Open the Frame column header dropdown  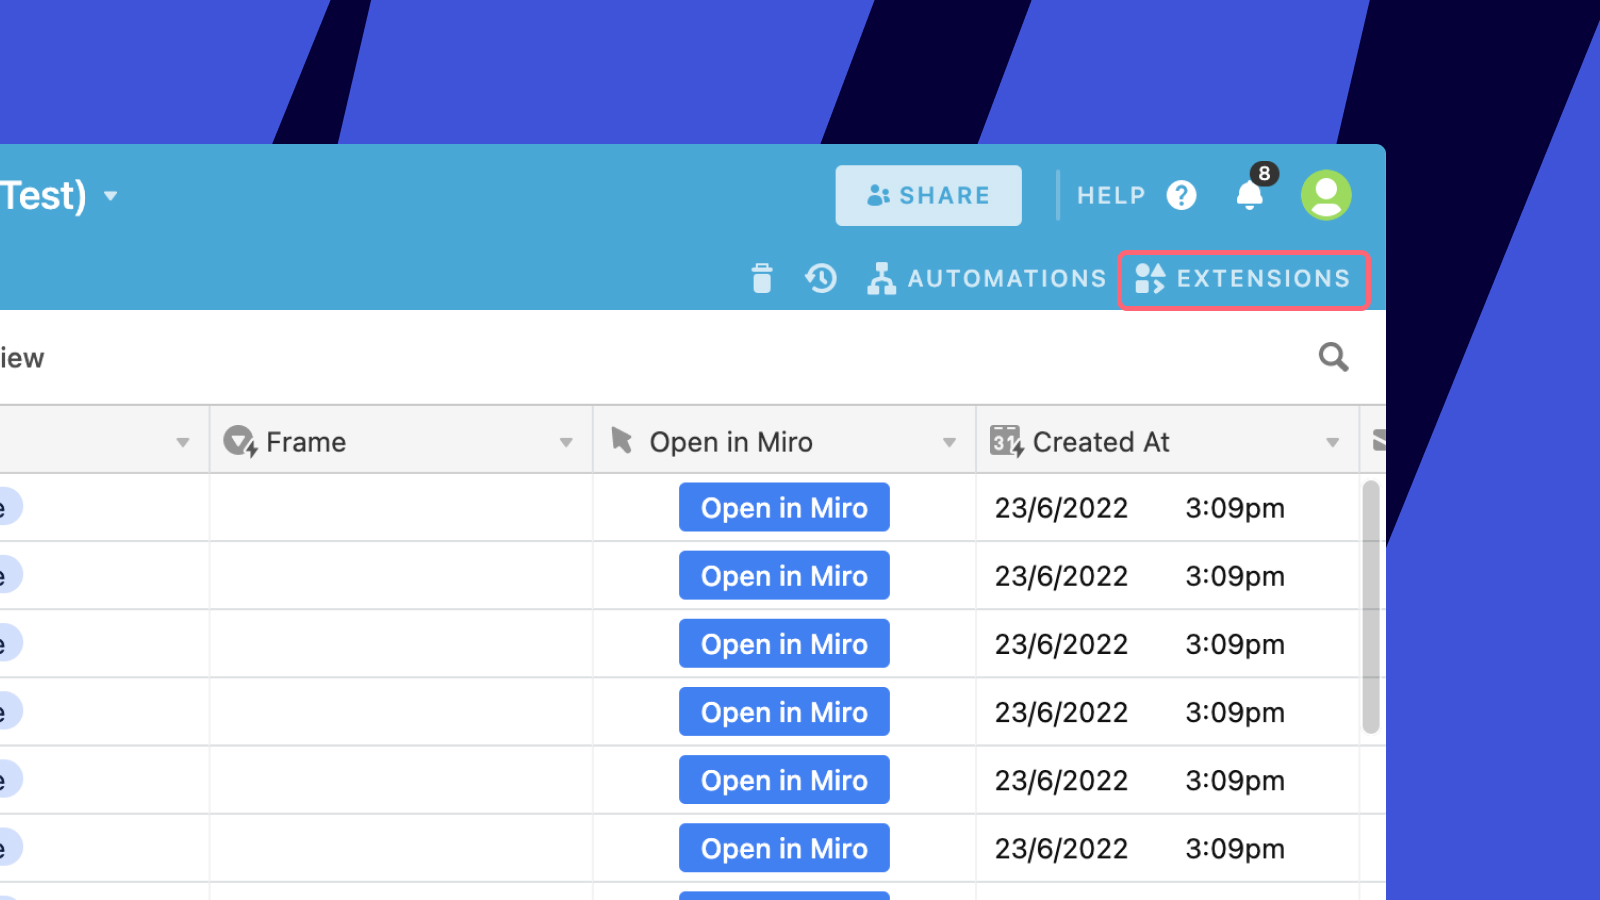(x=566, y=440)
